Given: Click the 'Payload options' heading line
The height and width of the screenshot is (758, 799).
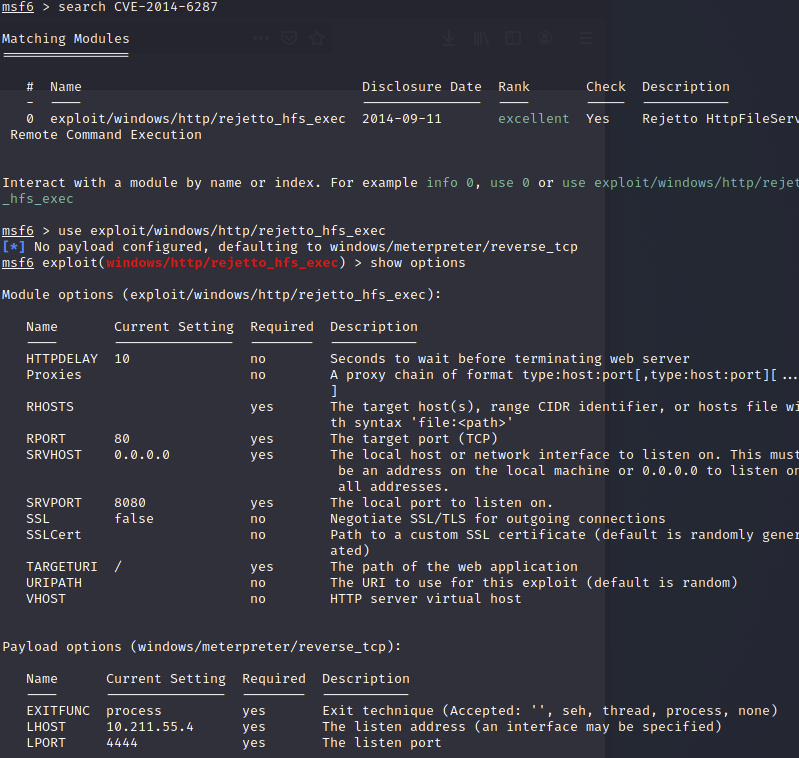Looking at the screenshot, I should point(202,647).
